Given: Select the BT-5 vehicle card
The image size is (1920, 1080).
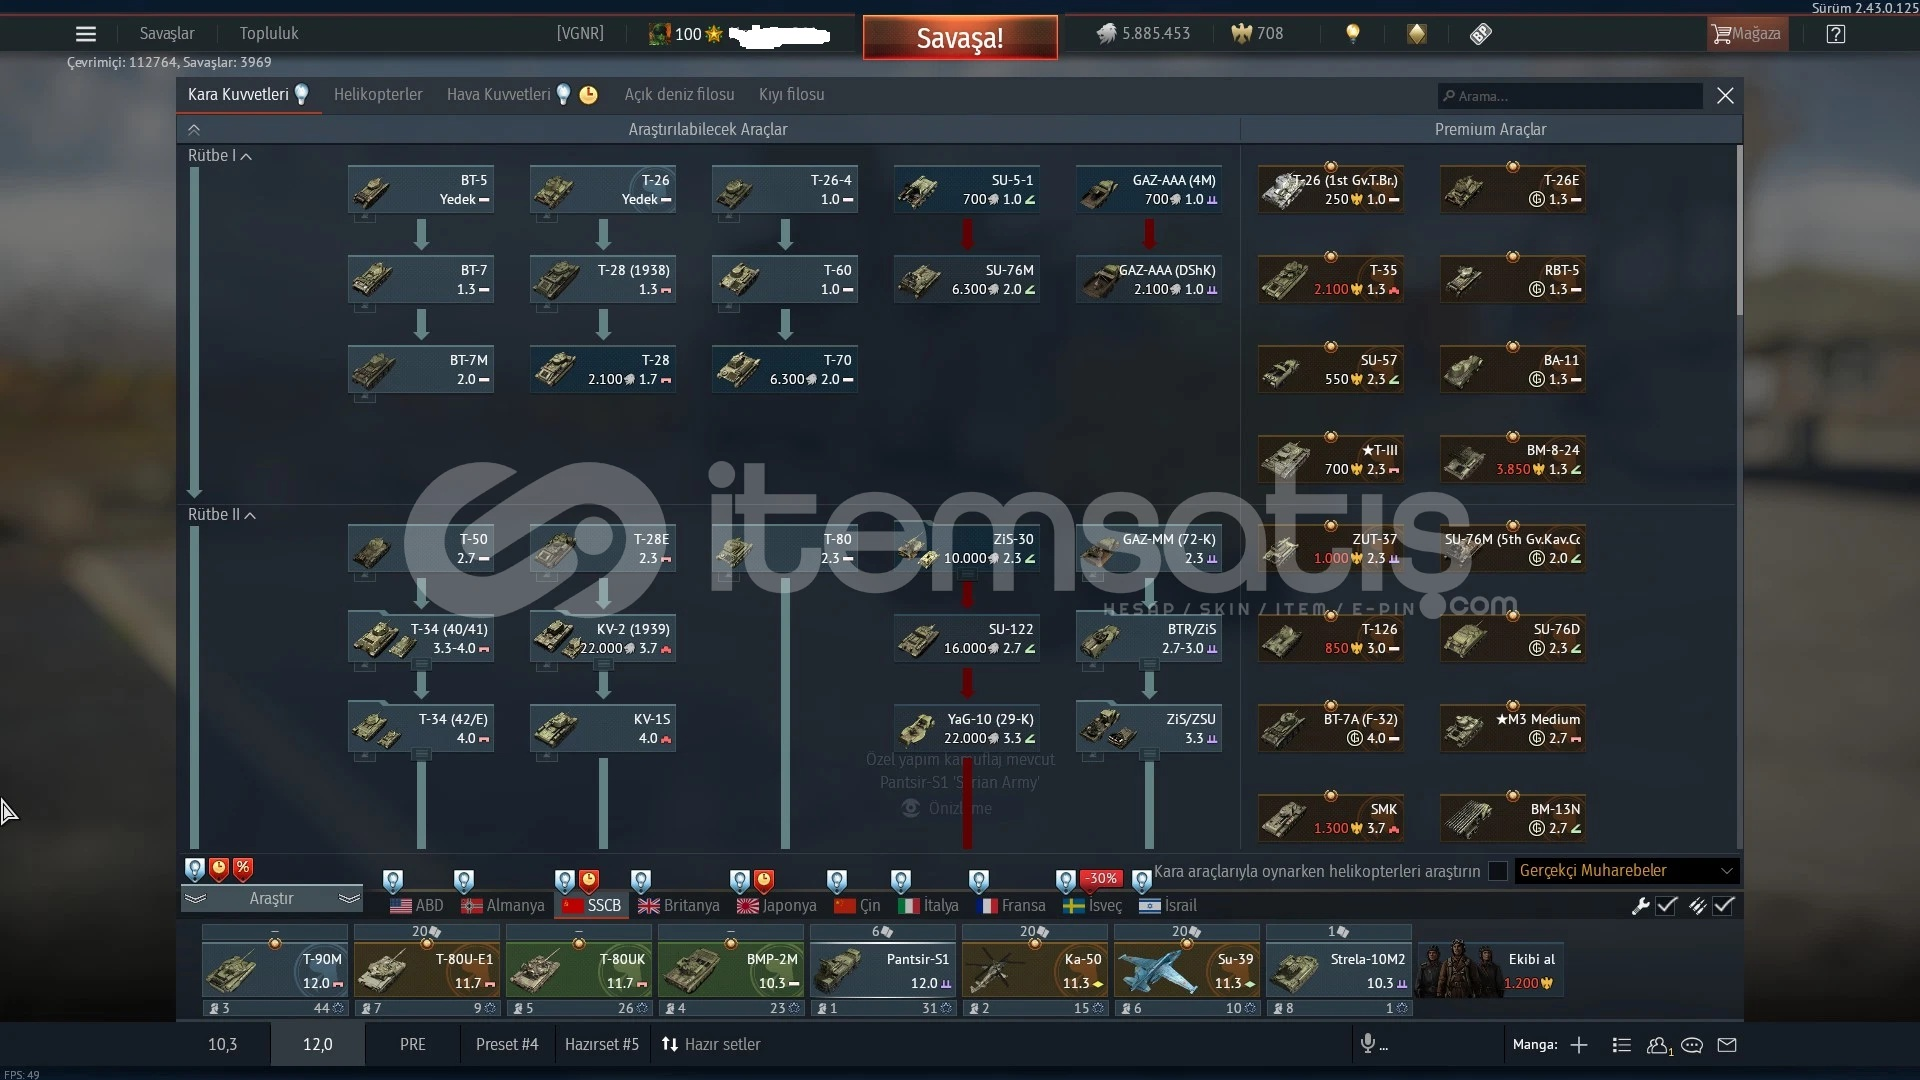Looking at the screenshot, I should (x=421, y=189).
